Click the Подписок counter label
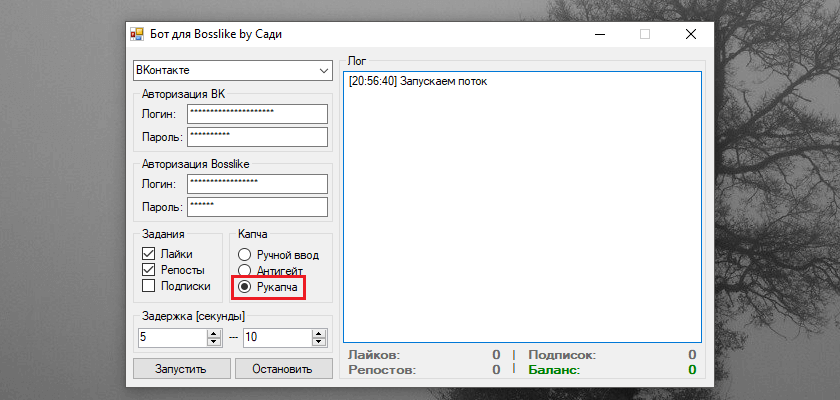 click(x=562, y=354)
